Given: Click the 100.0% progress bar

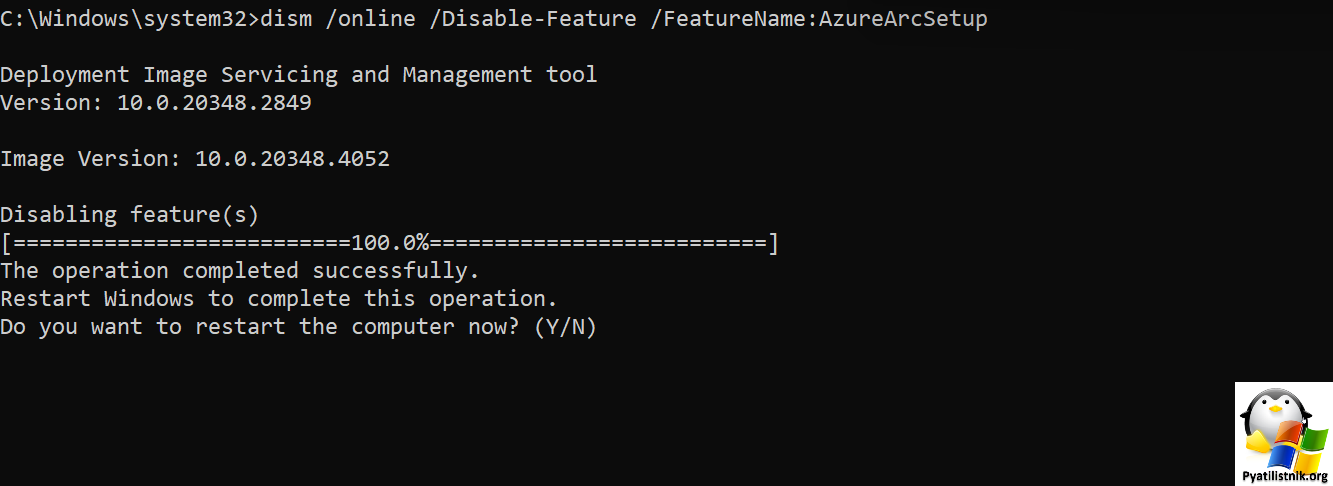Looking at the screenshot, I should pos(390,243).
